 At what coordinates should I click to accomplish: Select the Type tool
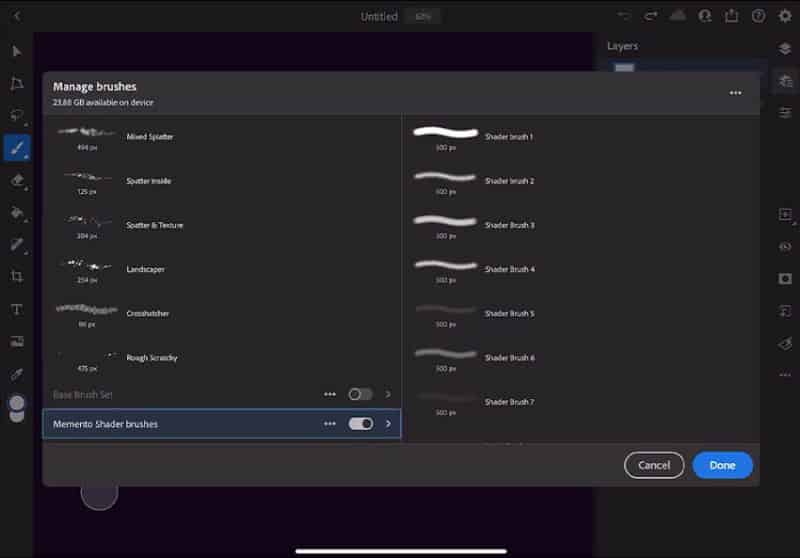pyautogui.click(x=17, y=309)
